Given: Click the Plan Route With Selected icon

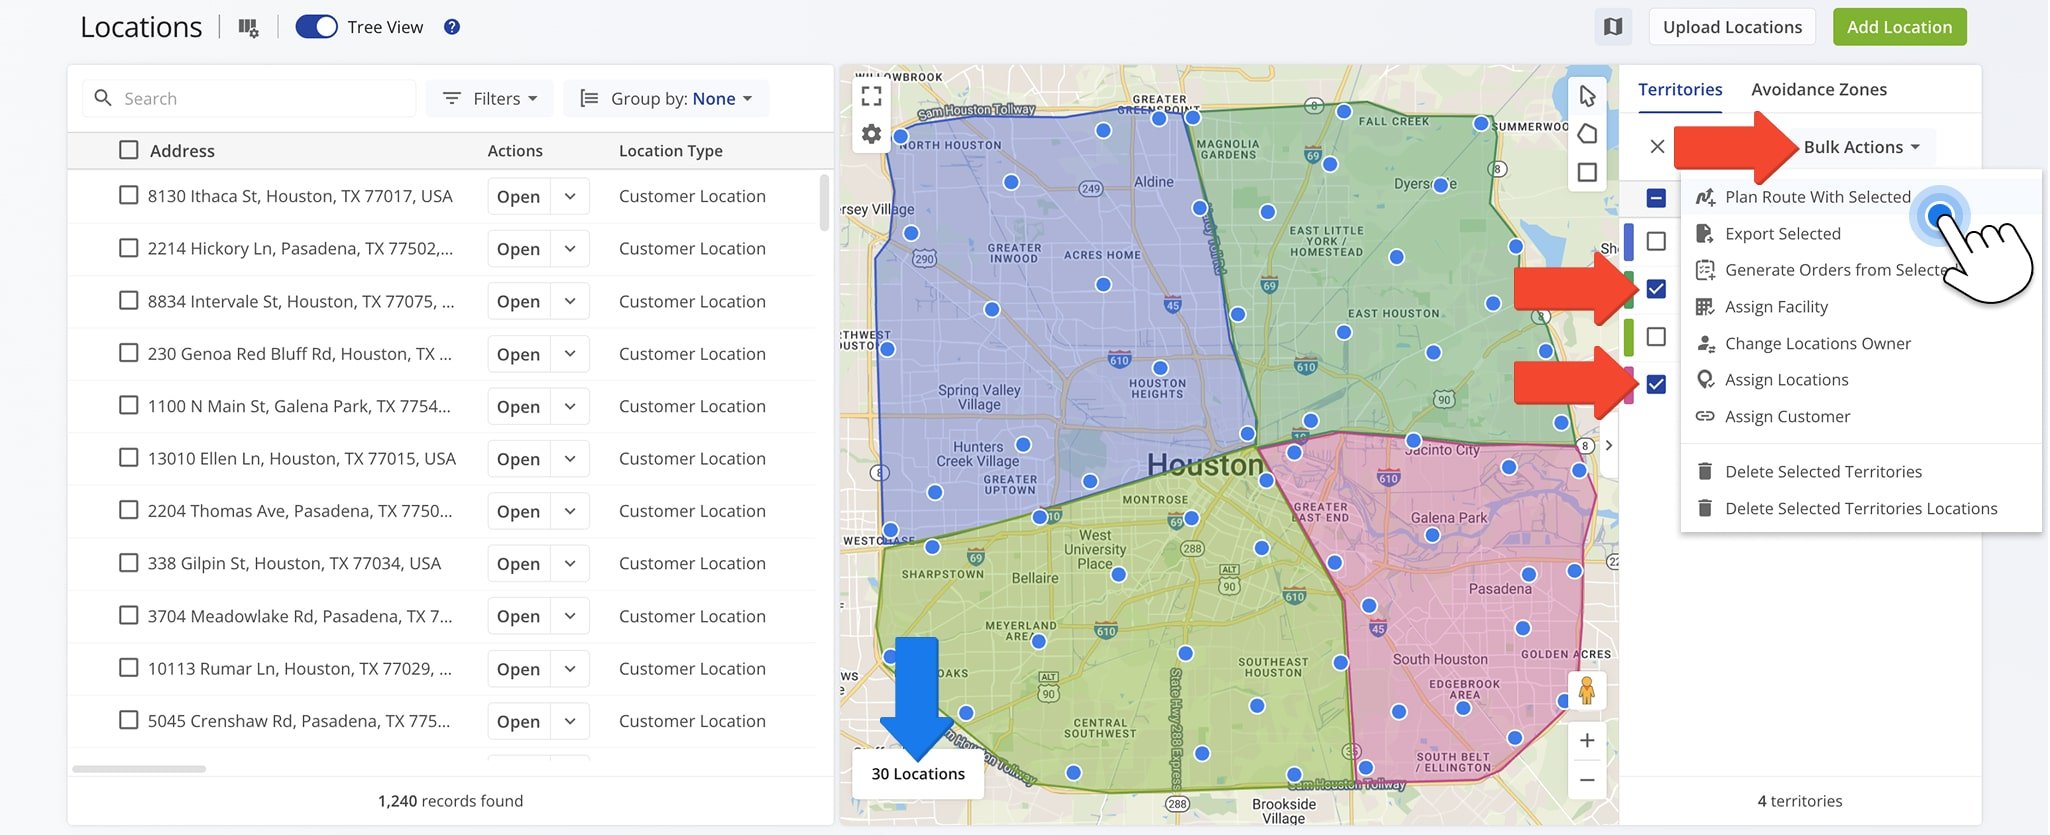Looking at the screenshot, I should pyautogui.click(x=1705, y=197).
